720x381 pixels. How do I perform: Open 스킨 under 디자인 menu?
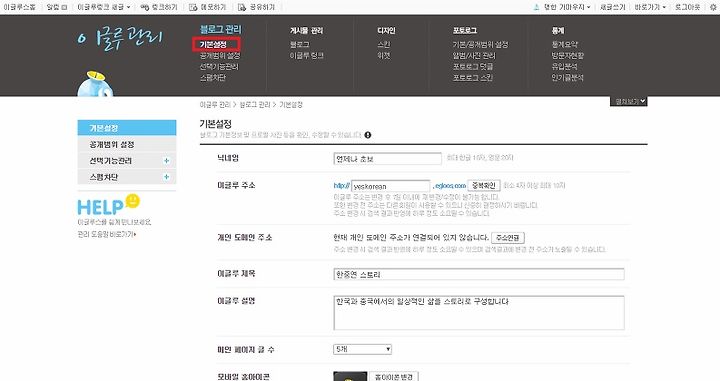click(x=383, y=45)
